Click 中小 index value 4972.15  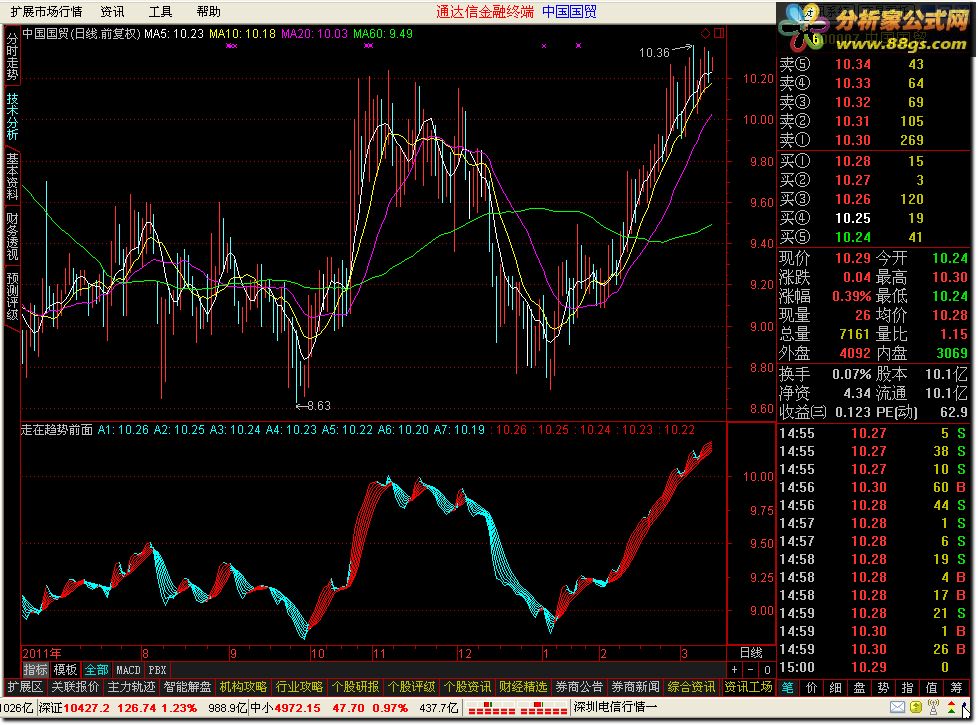click(298, 708)
